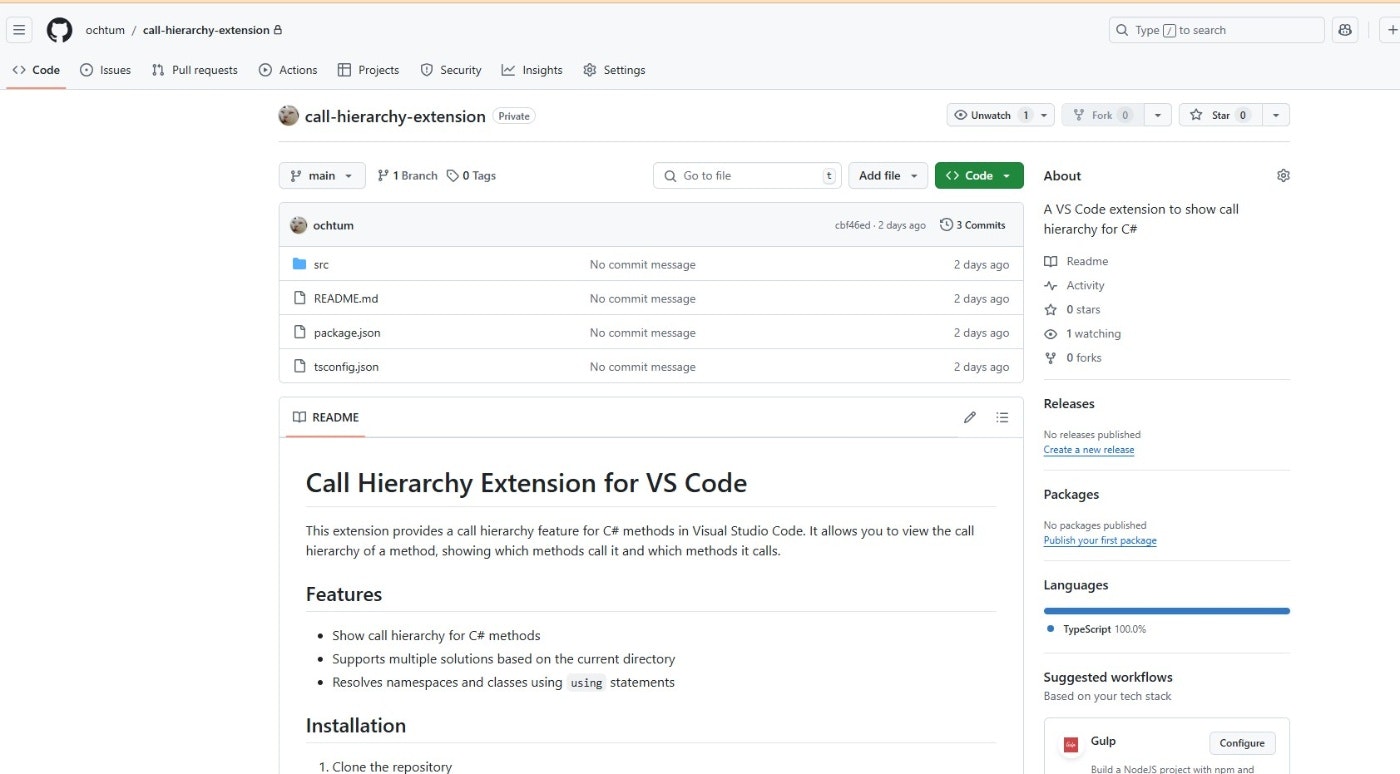Open README outline list icon
The image size is (1400, 774).
click(x=1002, y=417)
